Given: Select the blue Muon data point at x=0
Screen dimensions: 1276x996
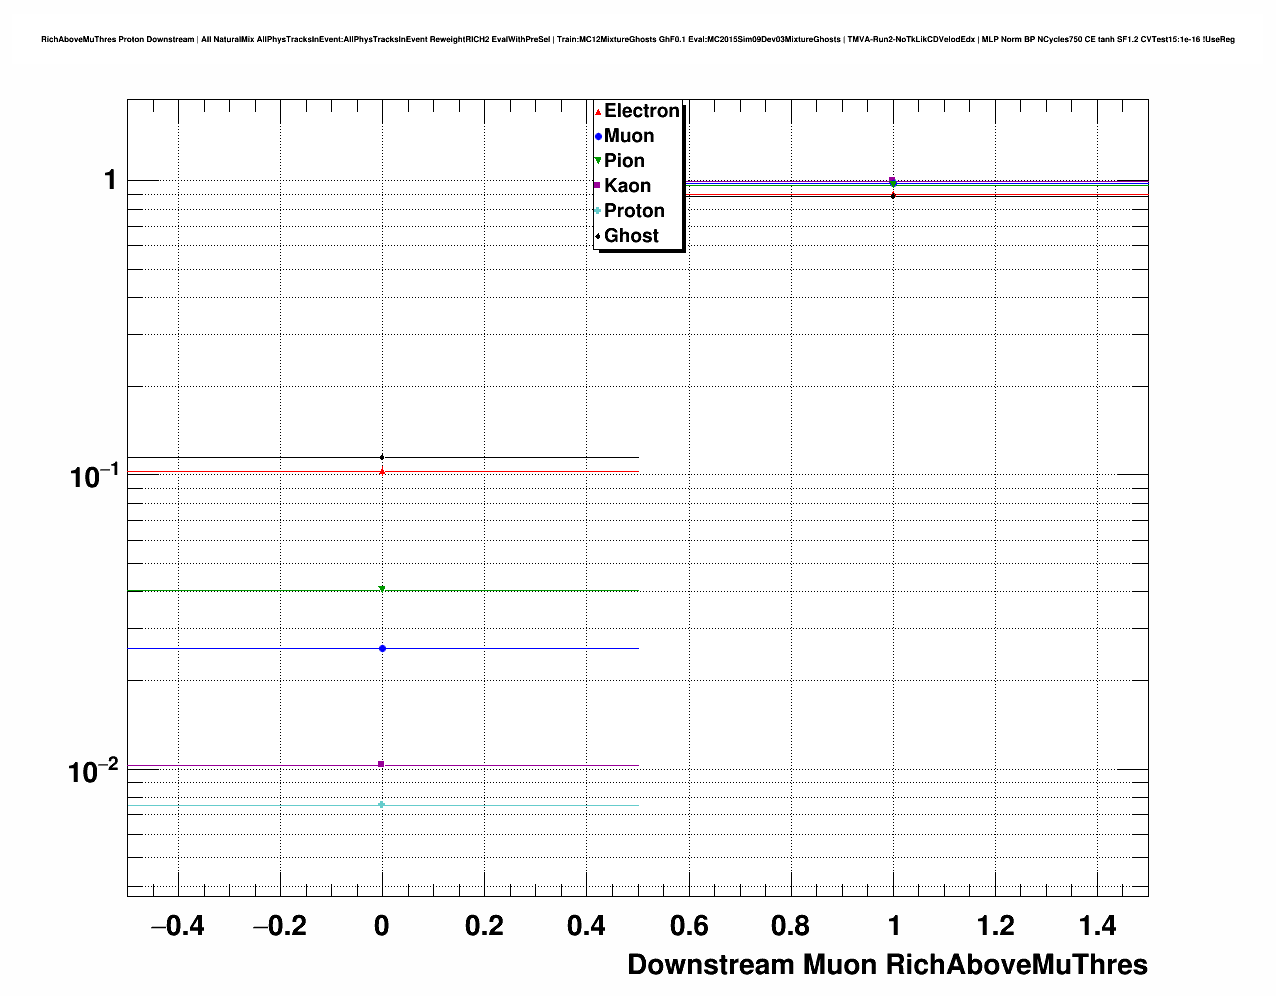Looking at the screenshot, I should point(382,649).
